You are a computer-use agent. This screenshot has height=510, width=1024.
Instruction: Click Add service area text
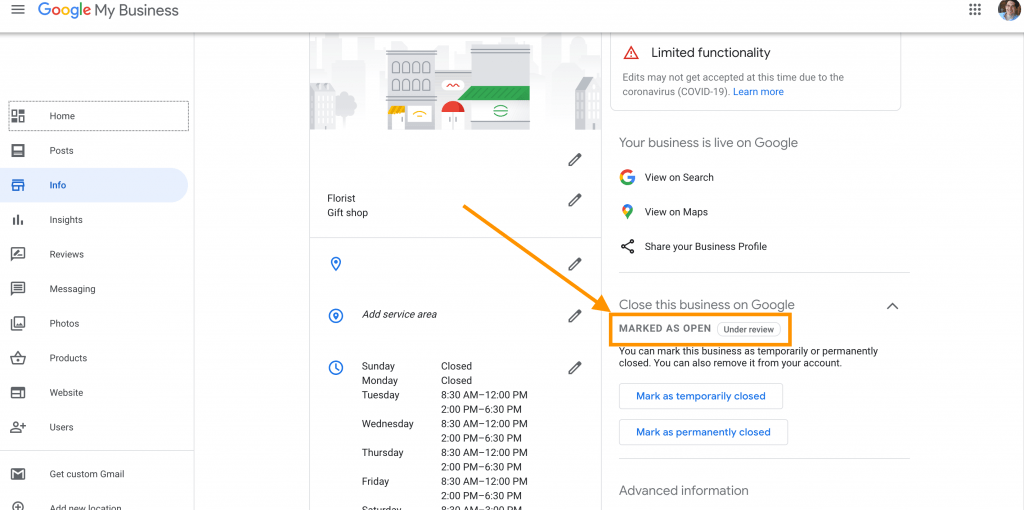click(x=400, y=314)
